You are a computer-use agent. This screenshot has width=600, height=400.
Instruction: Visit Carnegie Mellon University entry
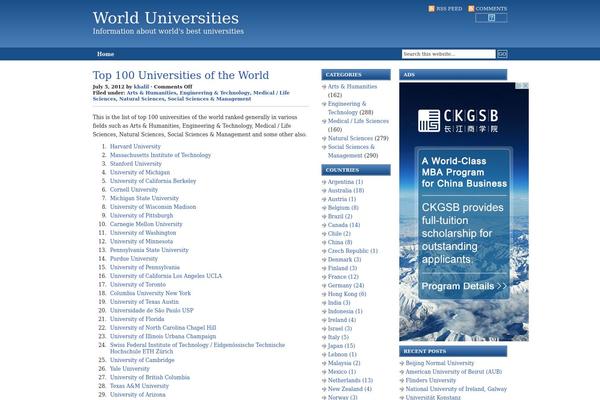pyautogui.click(x=146, y=224)
